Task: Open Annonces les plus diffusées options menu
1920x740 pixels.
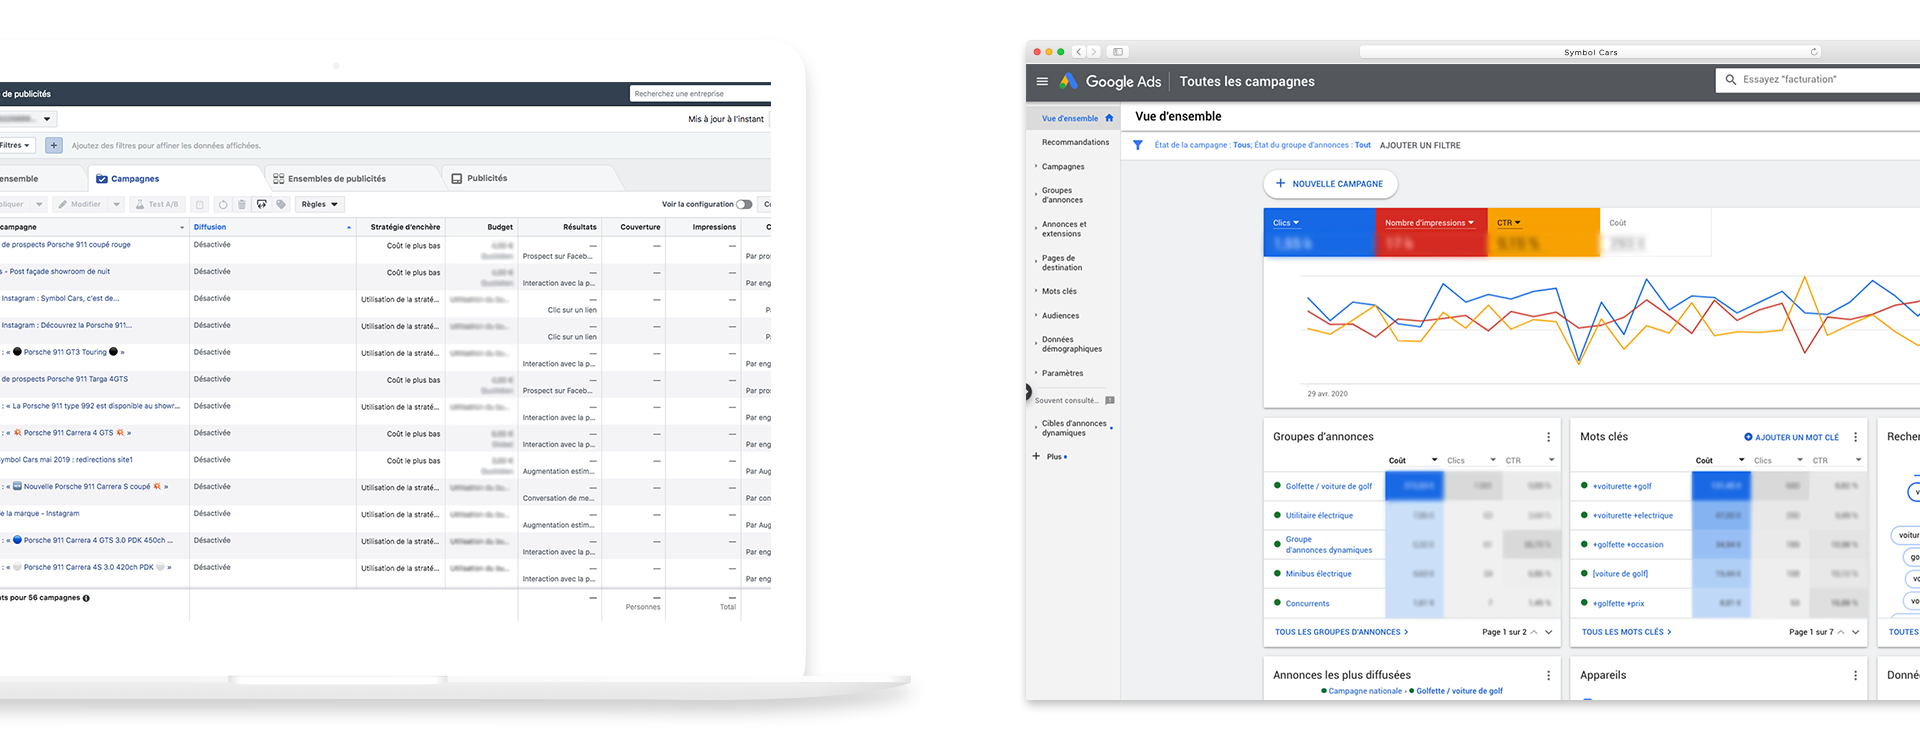Action: (x=1549, y=676)
